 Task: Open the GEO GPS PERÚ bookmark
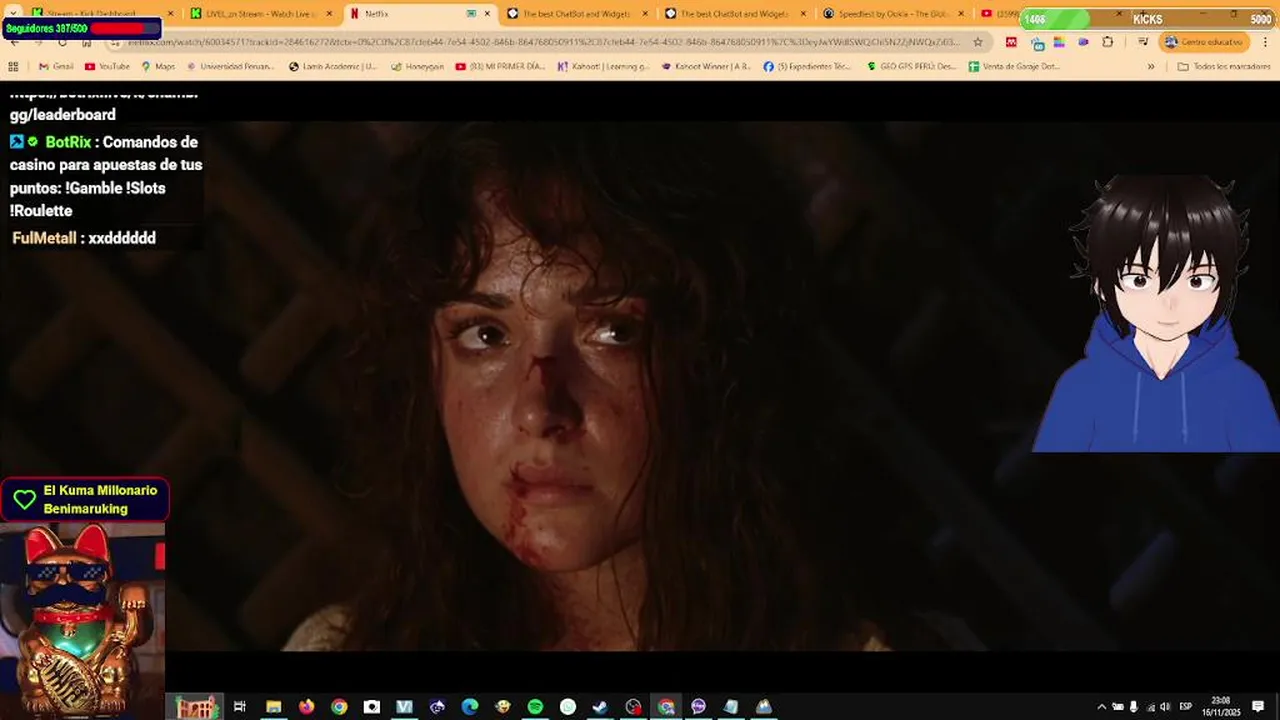tap(912, 66)
